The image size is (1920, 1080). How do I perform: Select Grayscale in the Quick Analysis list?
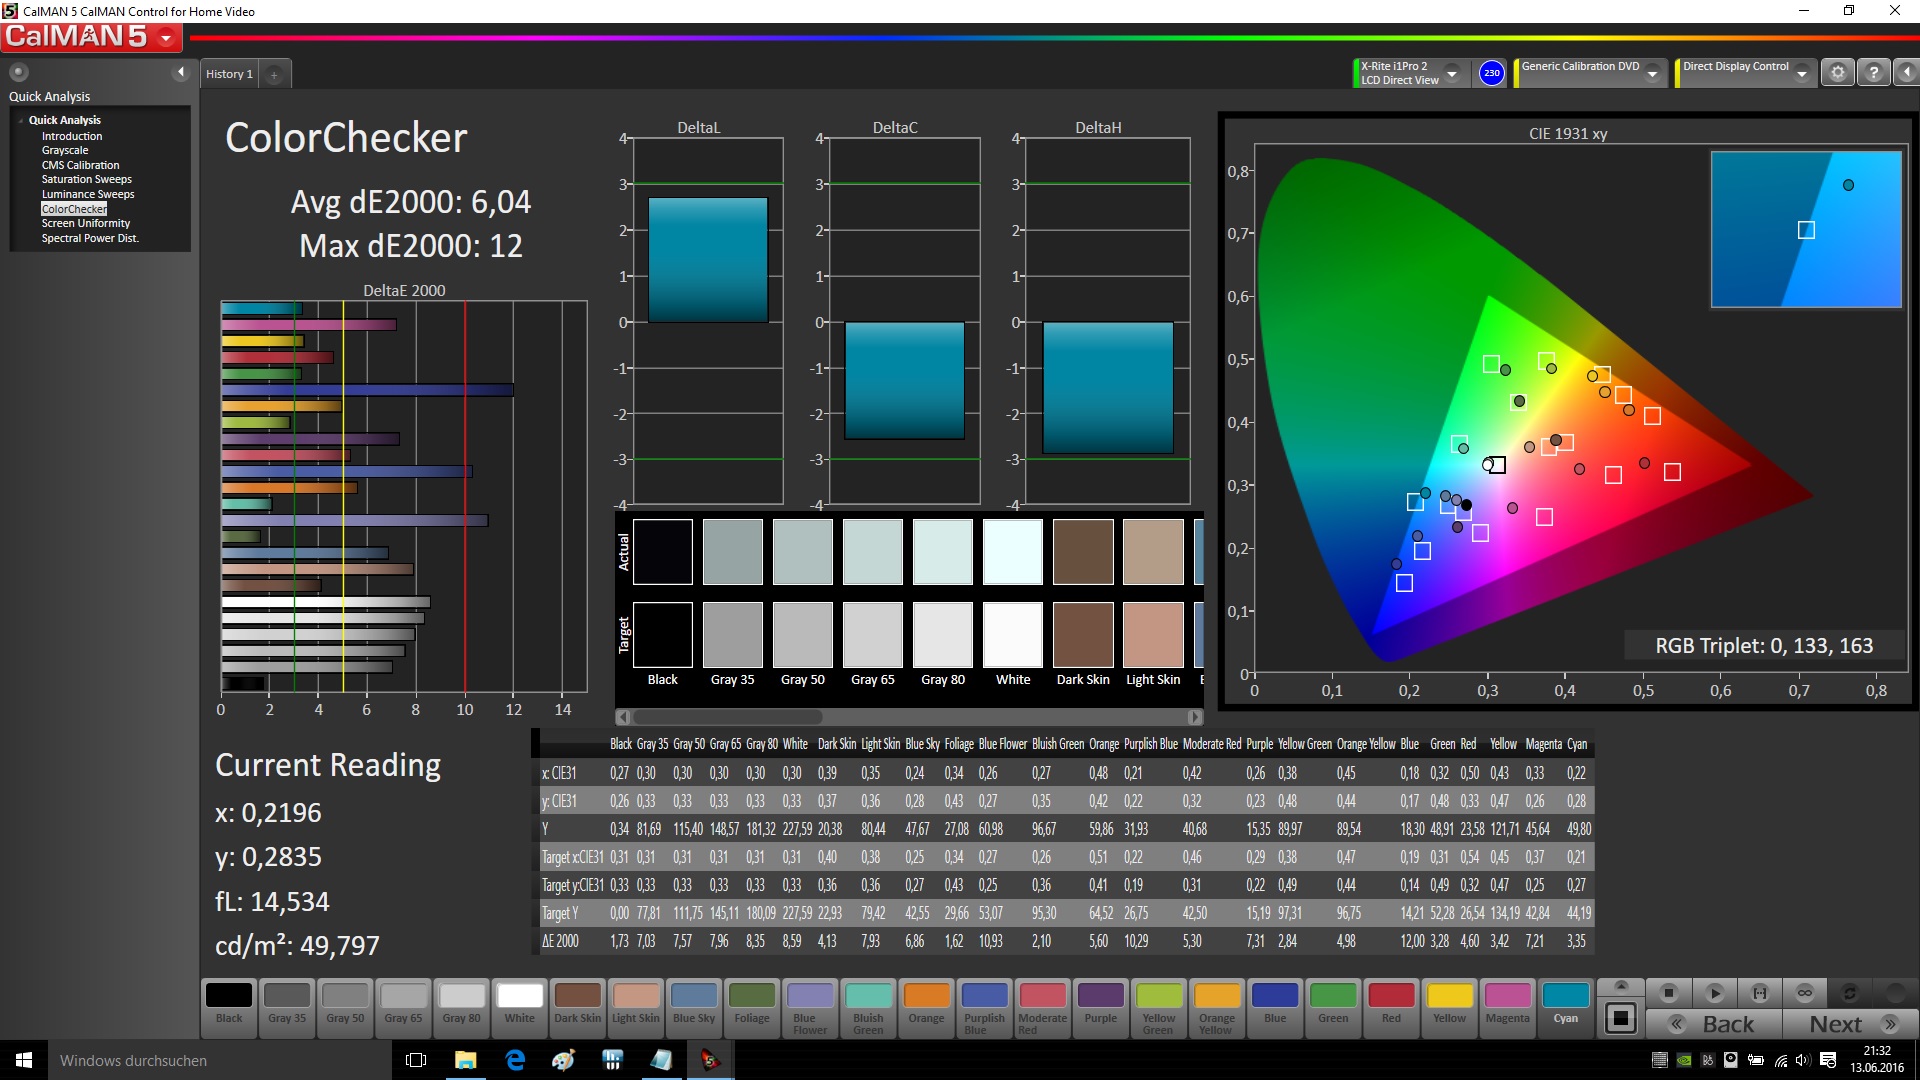65,150
